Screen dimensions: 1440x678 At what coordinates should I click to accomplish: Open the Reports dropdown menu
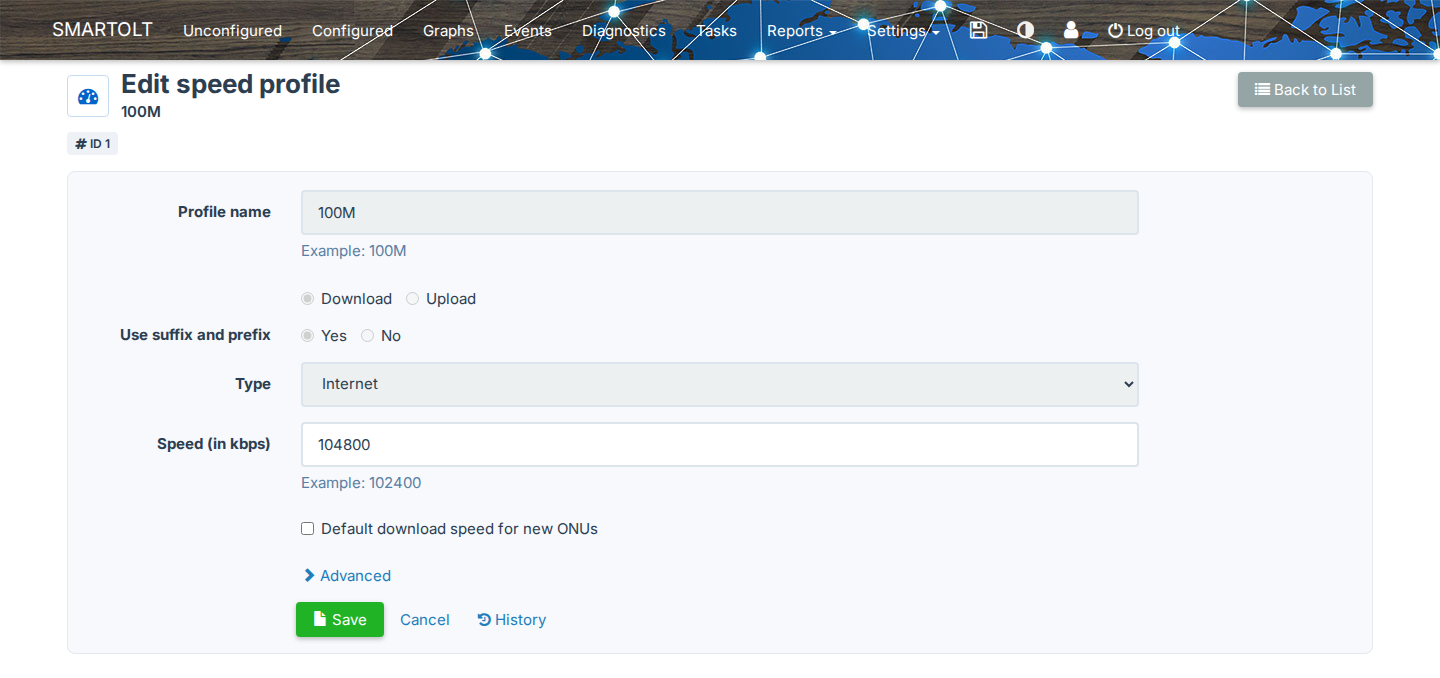[x=801, y=31]
